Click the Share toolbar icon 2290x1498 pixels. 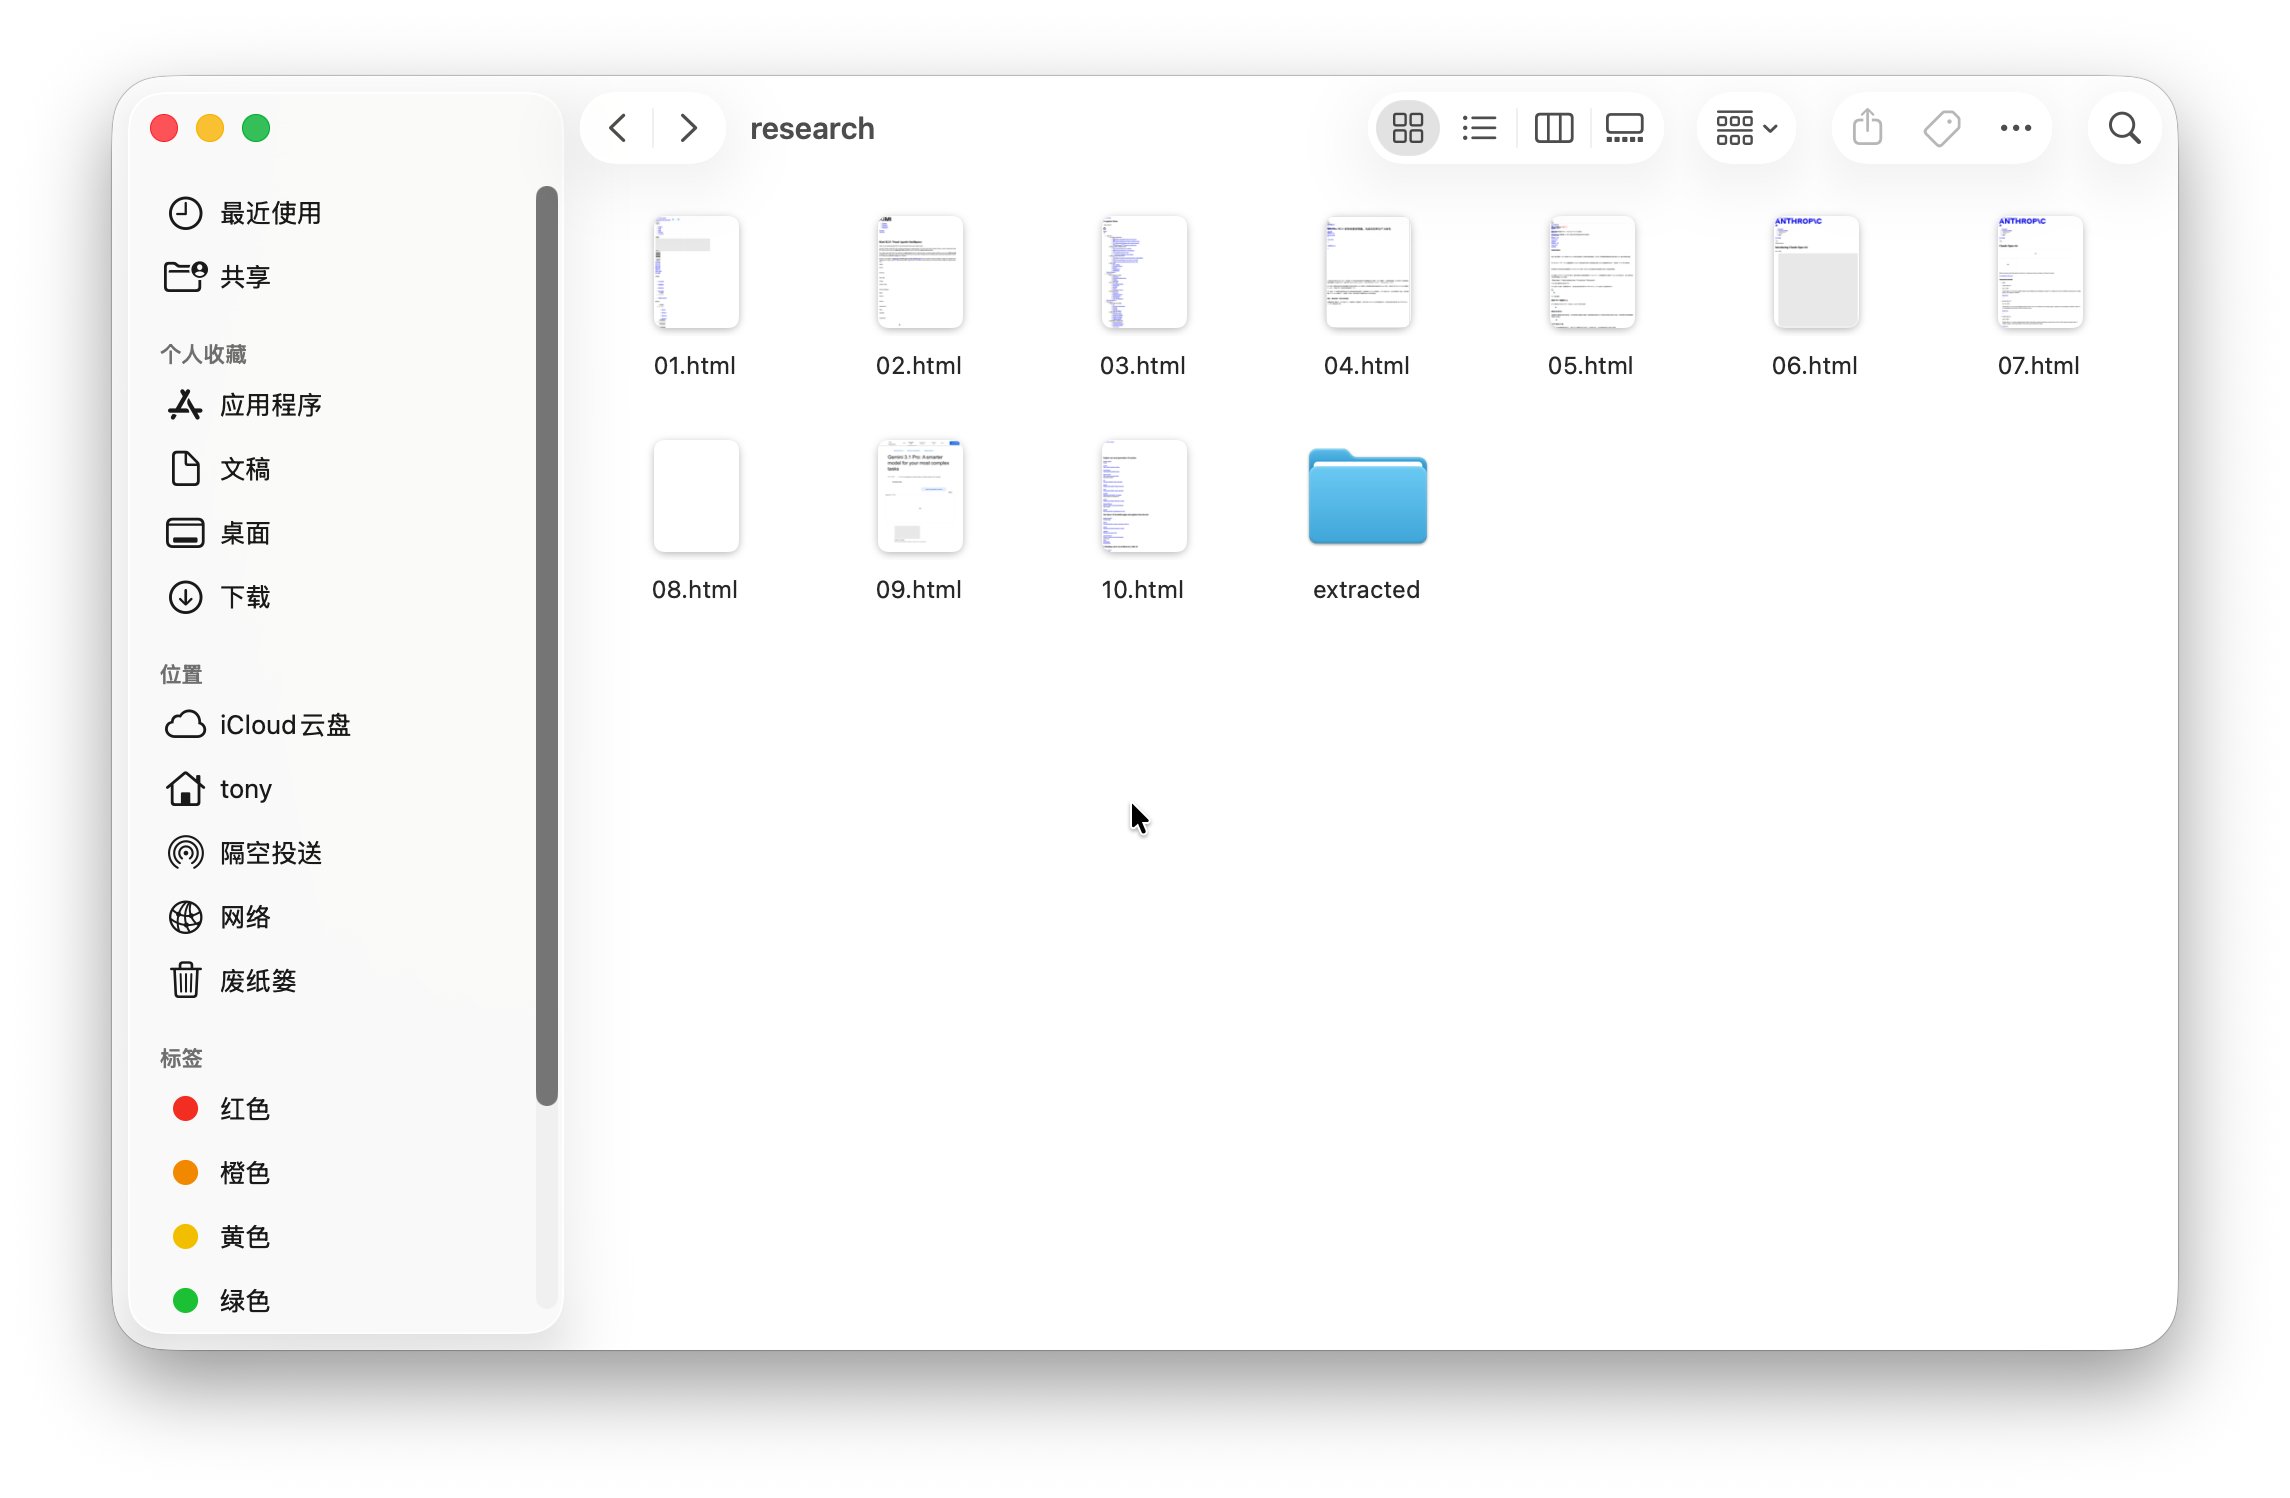pyautogui.click(x=1867, y=128)
